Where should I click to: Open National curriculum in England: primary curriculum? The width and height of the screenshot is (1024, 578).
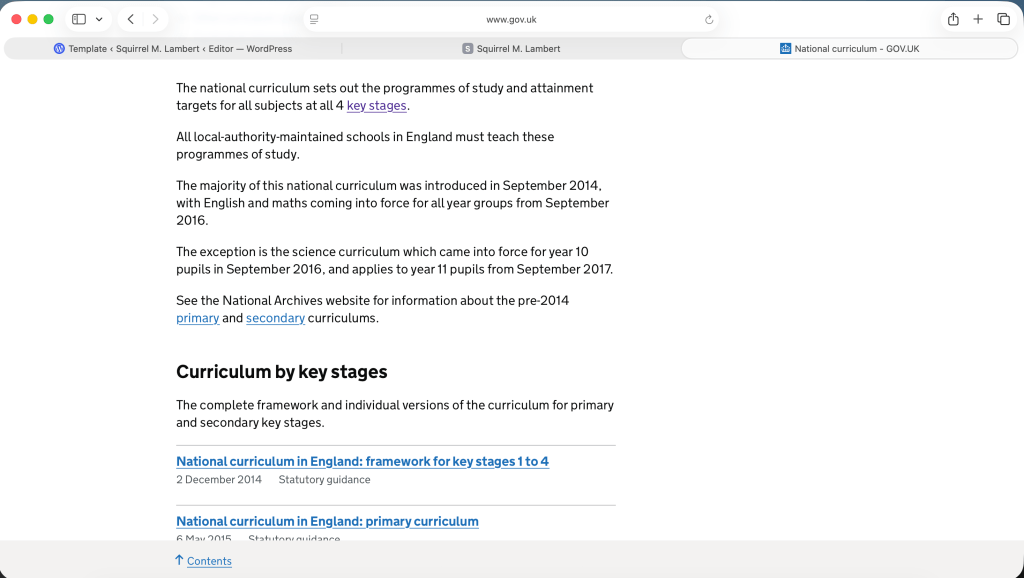click(x=327, y=521)
